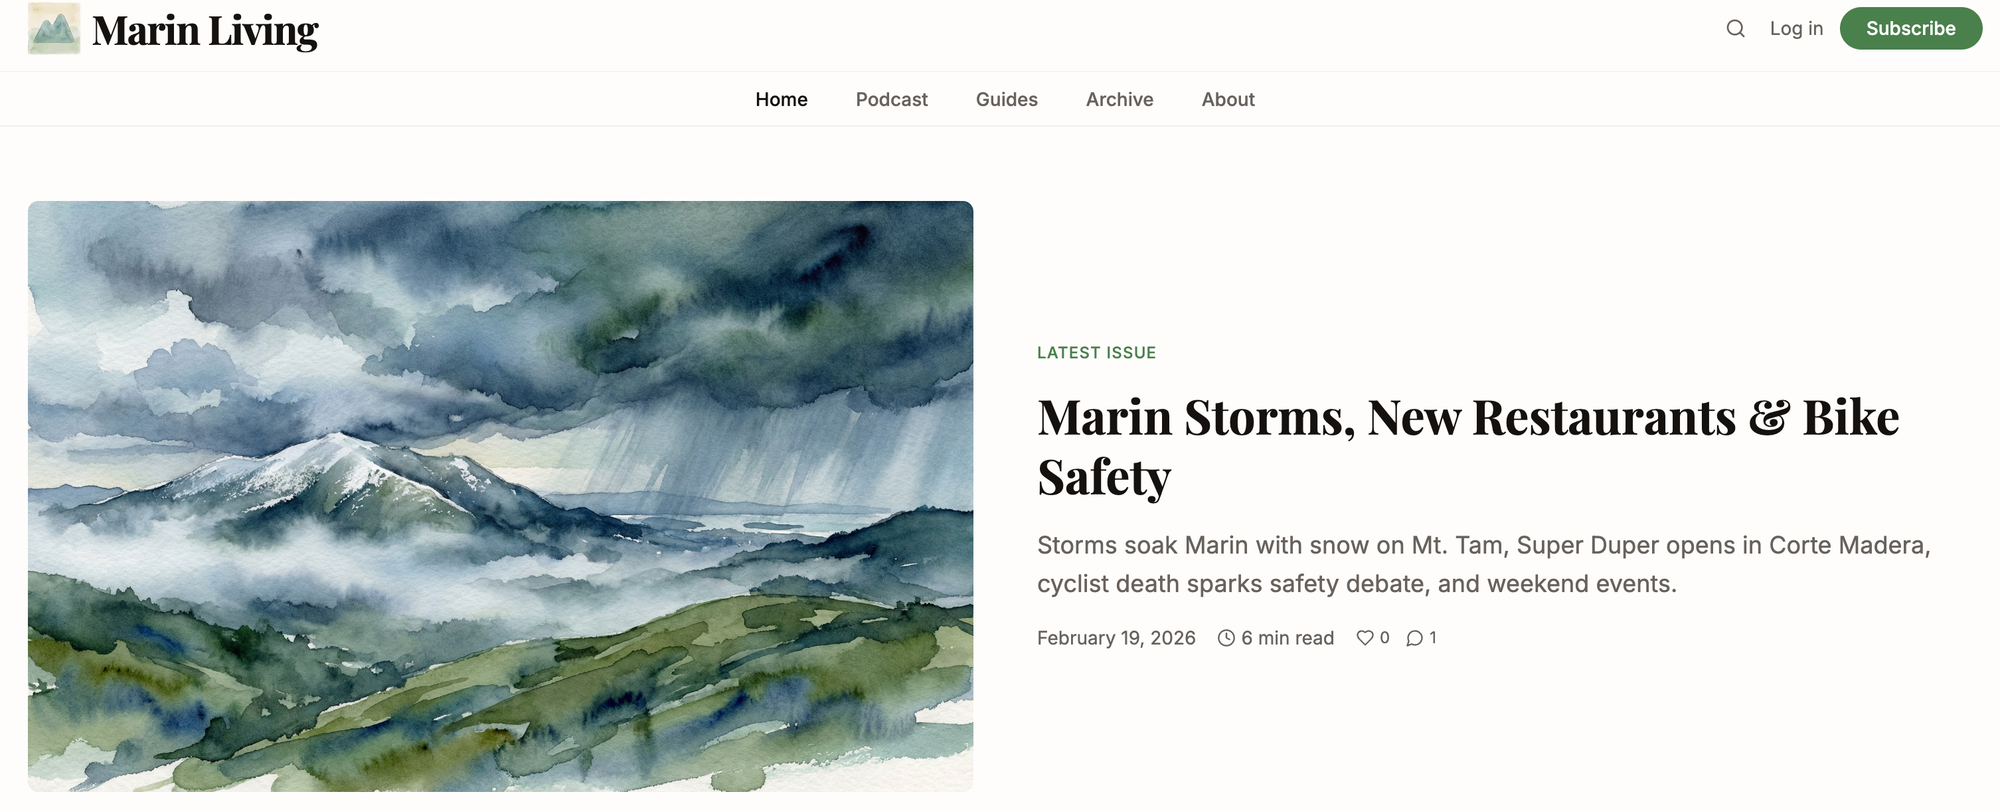This screenshot has width=2000, height=811.
Task: Switch to the Archive tab
Action: pos(1119,99)
